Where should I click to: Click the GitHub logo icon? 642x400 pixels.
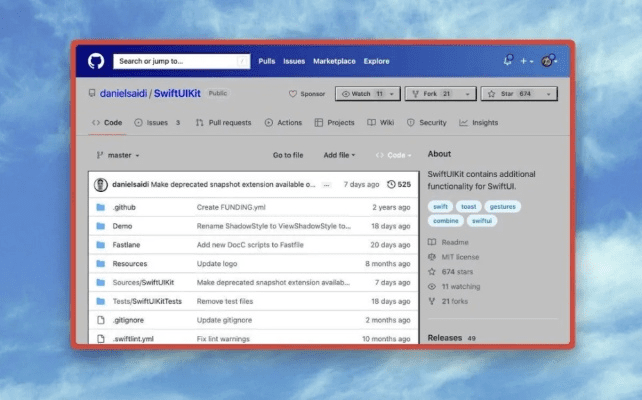[x=96, y=61]
